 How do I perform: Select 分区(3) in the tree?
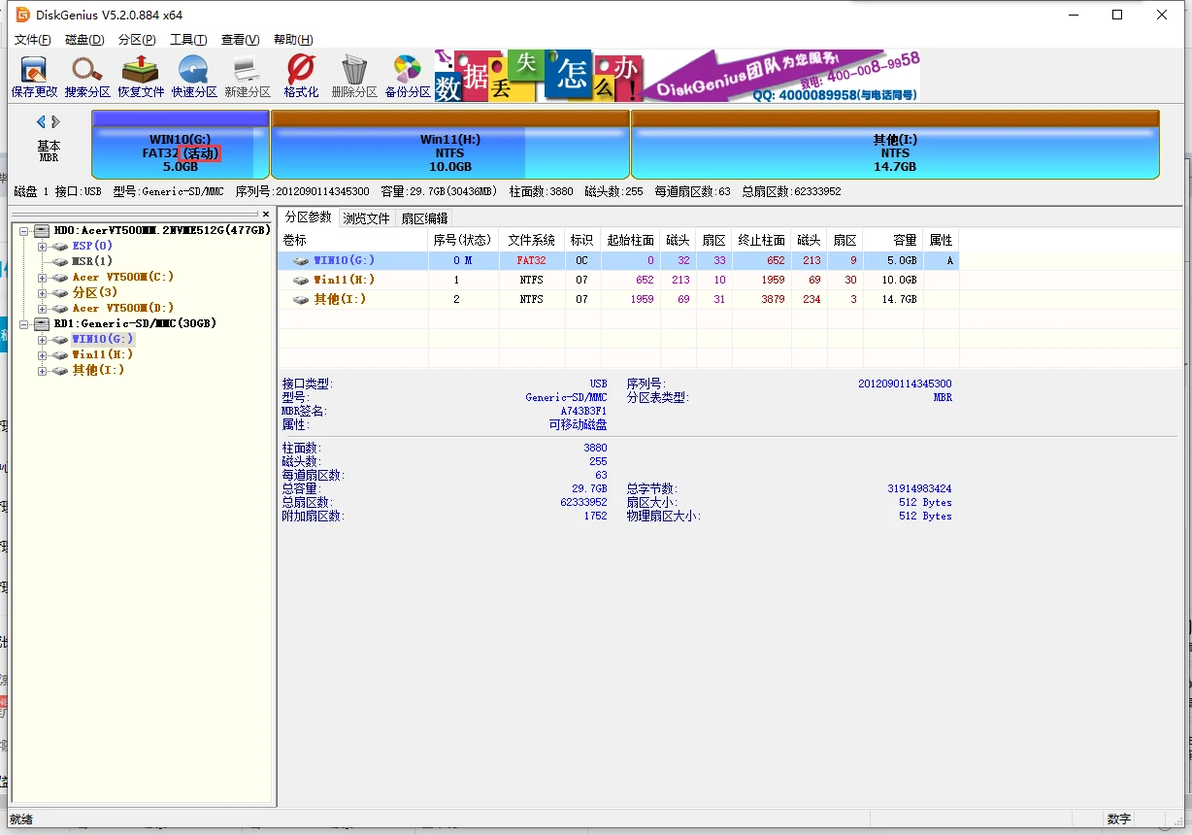[x=94, y=292]
